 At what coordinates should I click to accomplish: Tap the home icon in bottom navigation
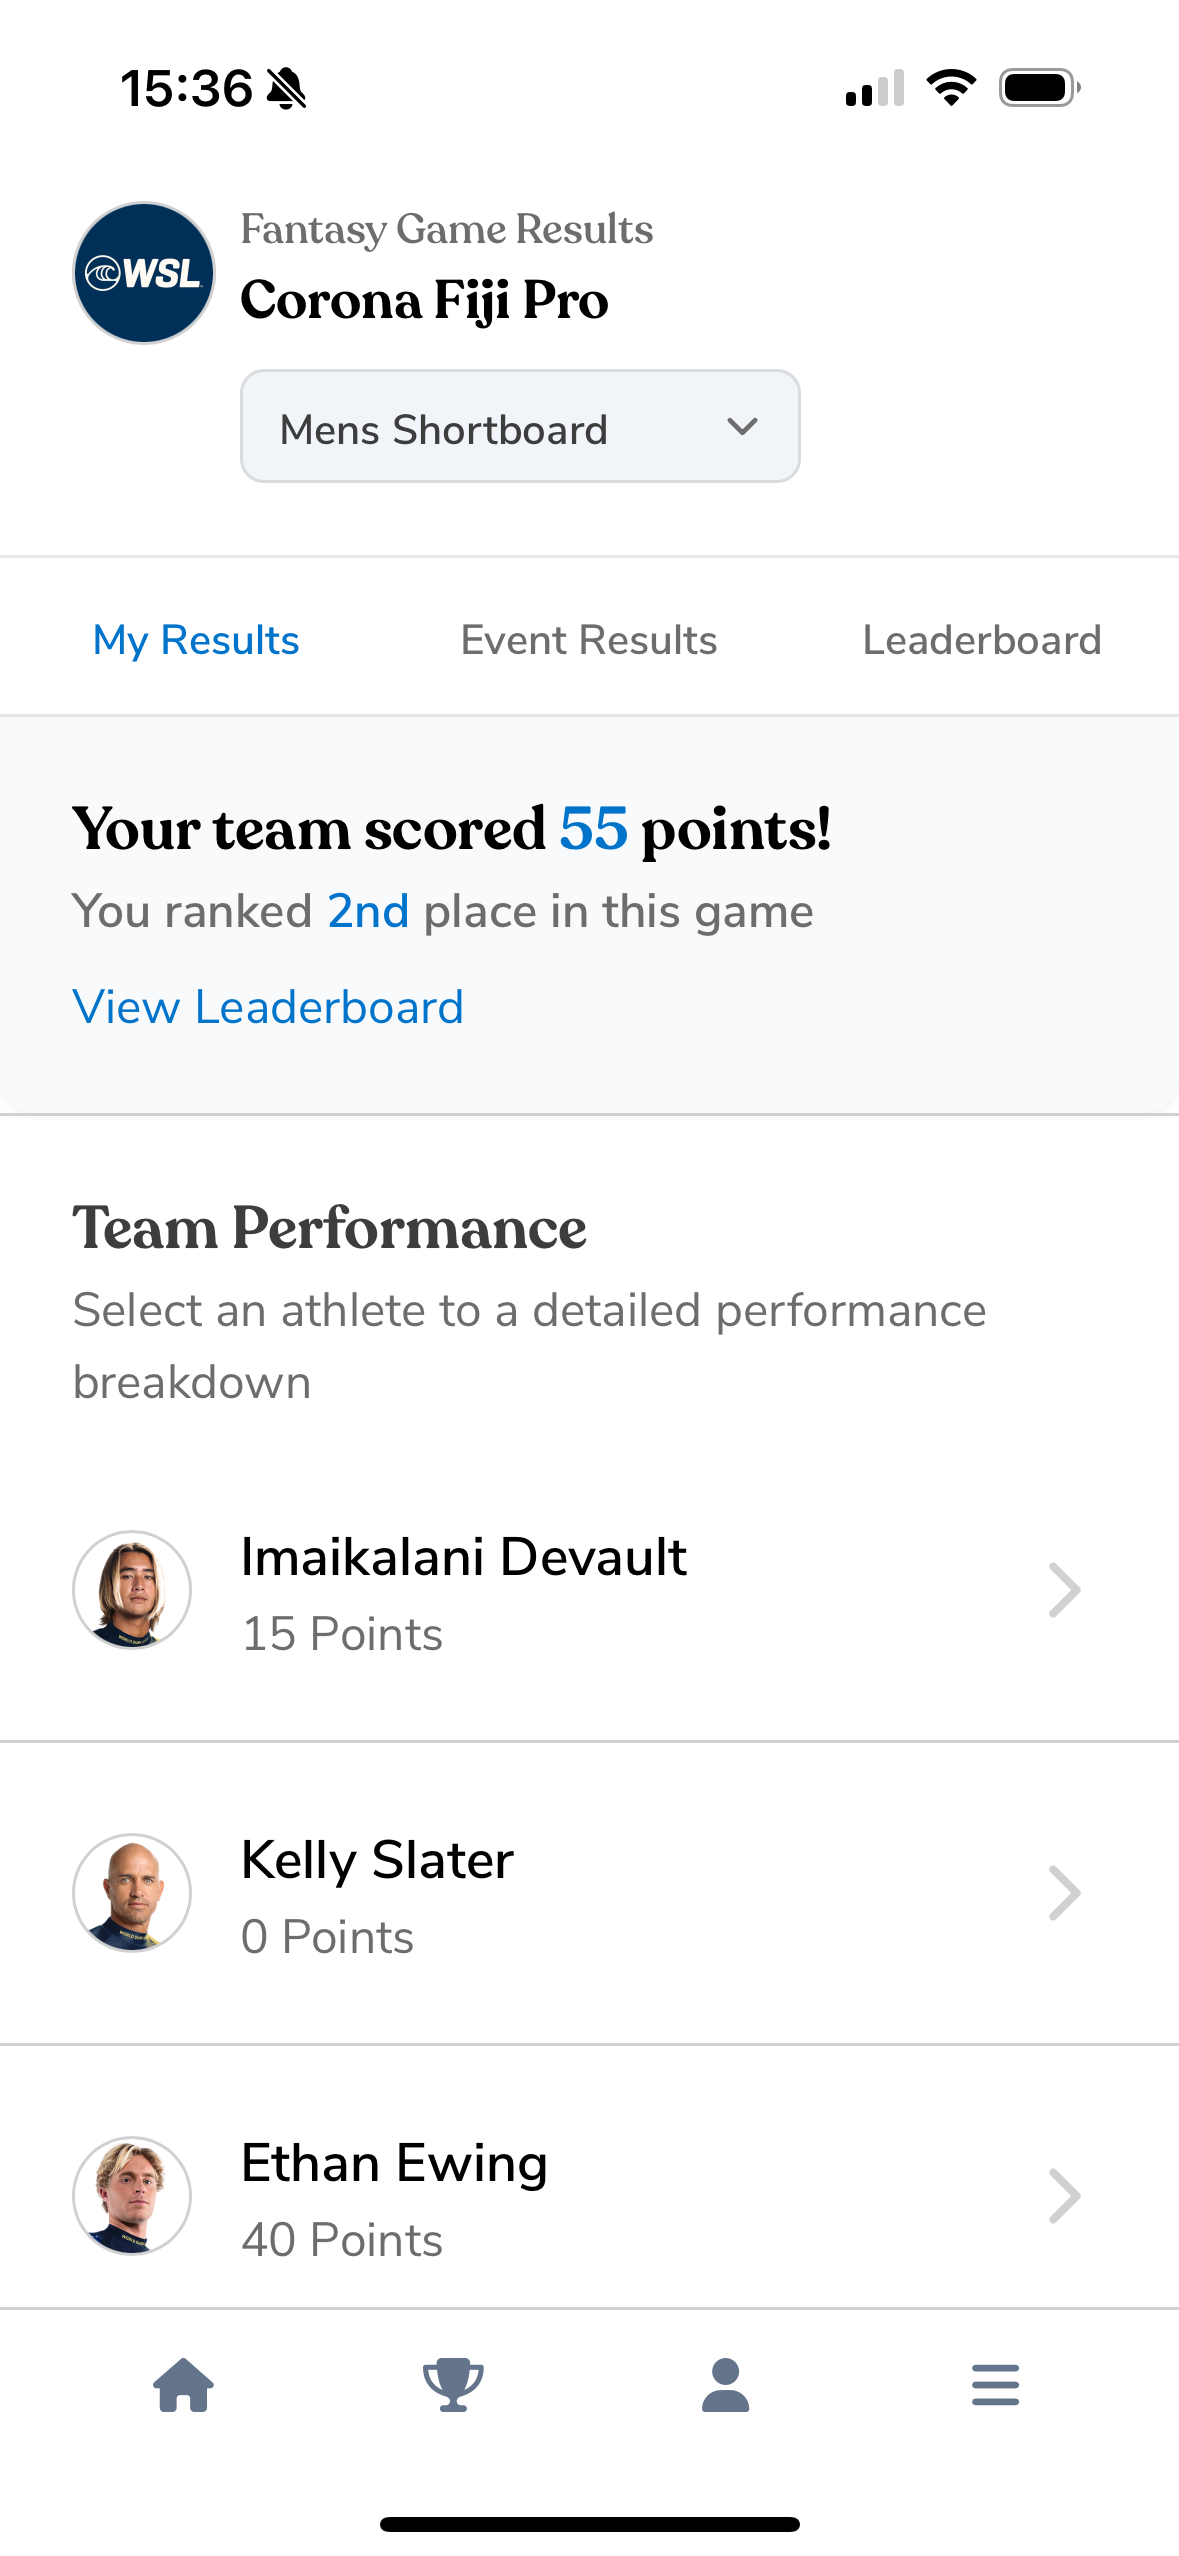(x=184, y=2385)
